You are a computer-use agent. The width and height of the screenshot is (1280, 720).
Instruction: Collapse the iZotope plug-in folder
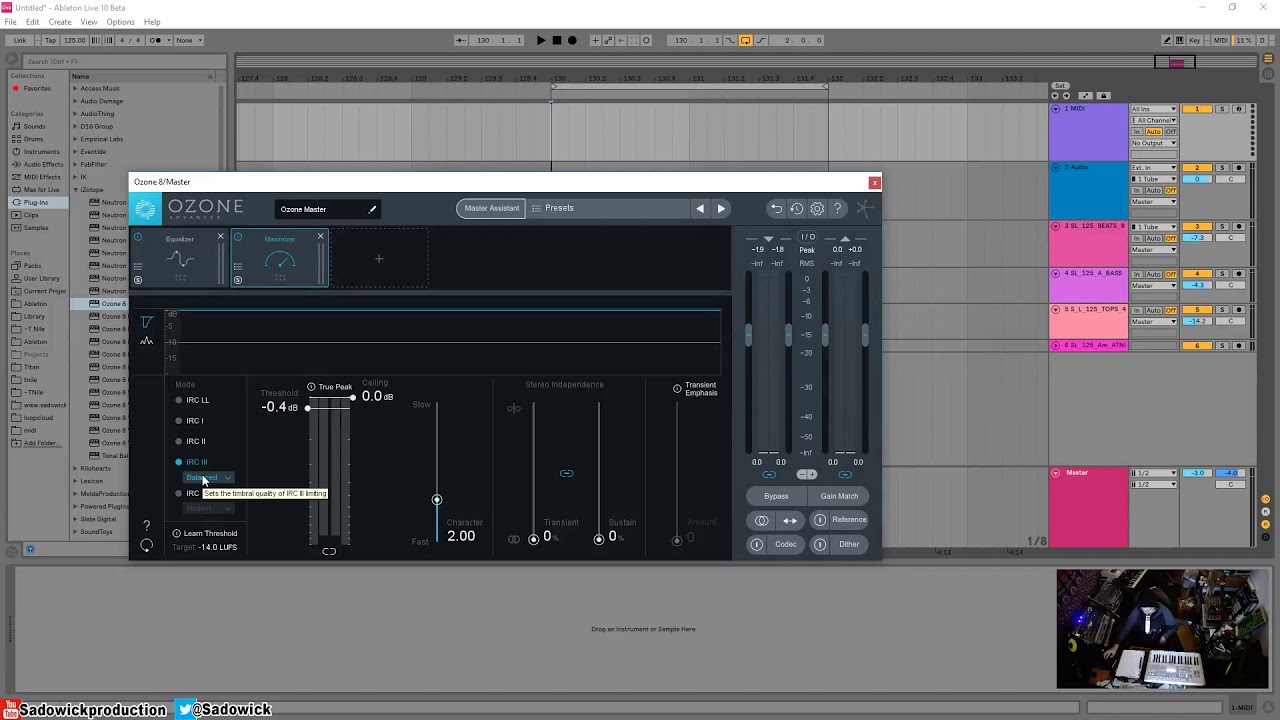[x=75, y=189]
